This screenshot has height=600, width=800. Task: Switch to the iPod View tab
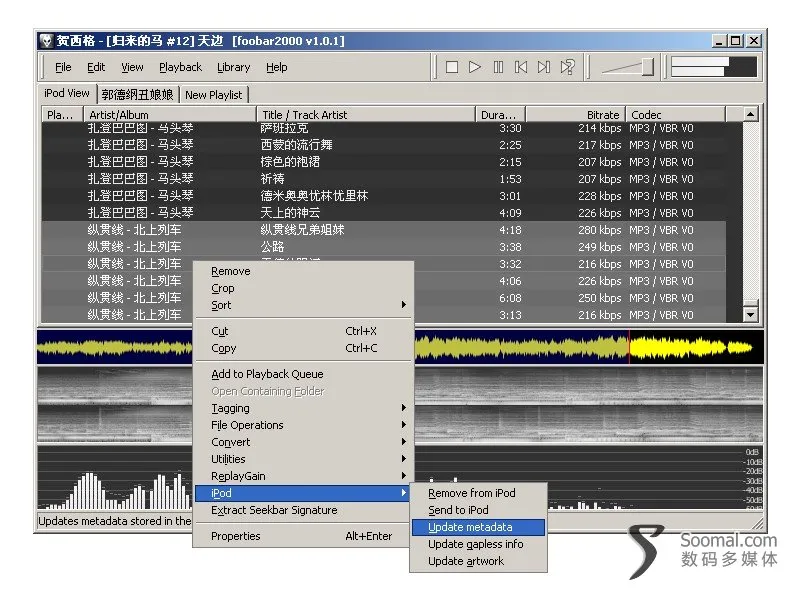pos(67,93)
